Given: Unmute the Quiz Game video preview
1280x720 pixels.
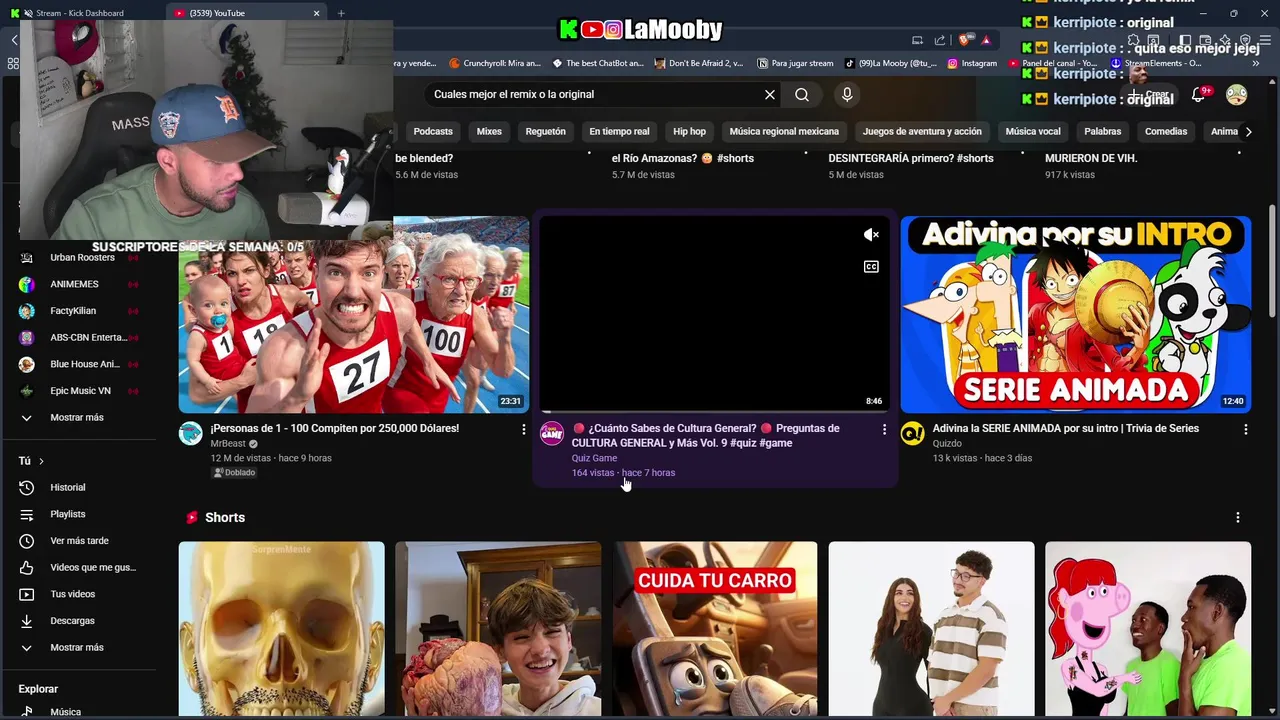Looking at the screenshot, I should coord(871,235).
